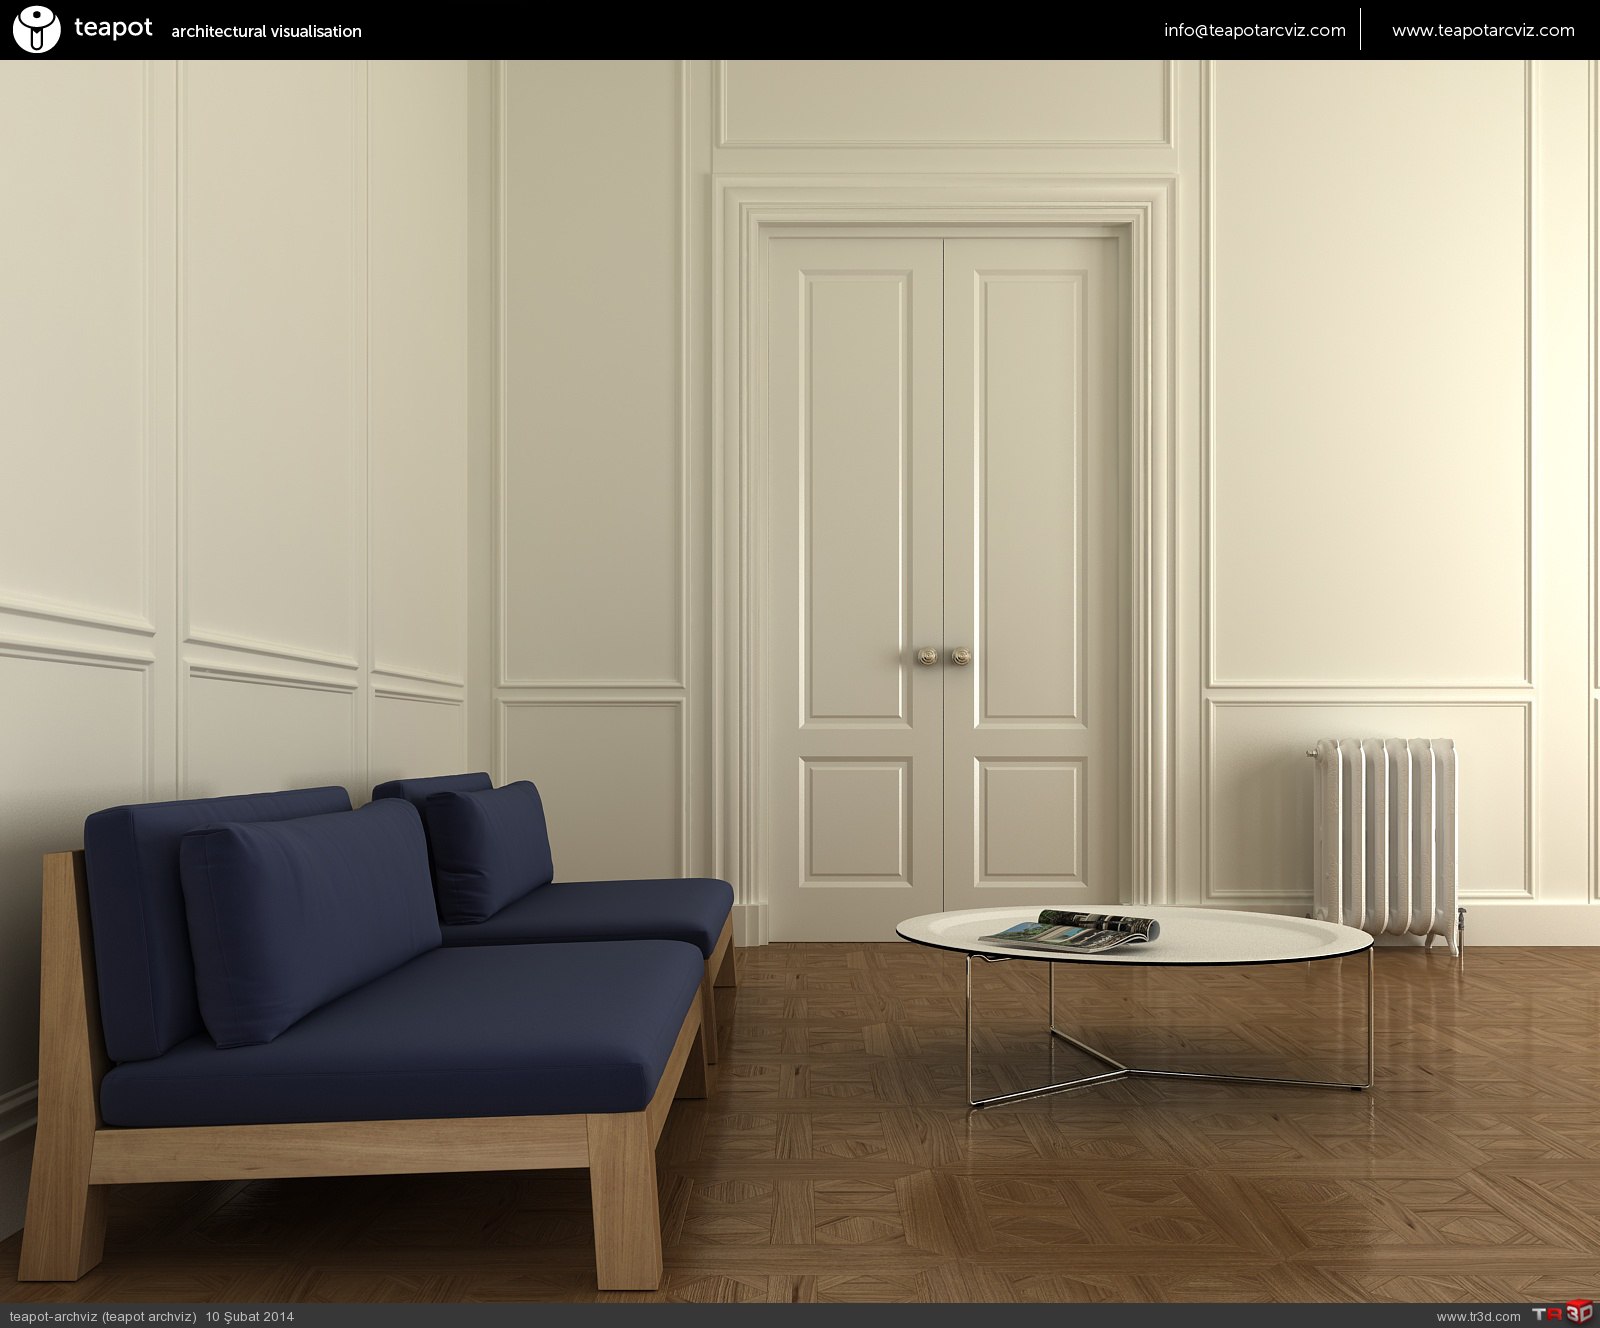Click the right door leaf's lower panel
This screenshot has height=1328, width=1600.
pos(1030,820)
